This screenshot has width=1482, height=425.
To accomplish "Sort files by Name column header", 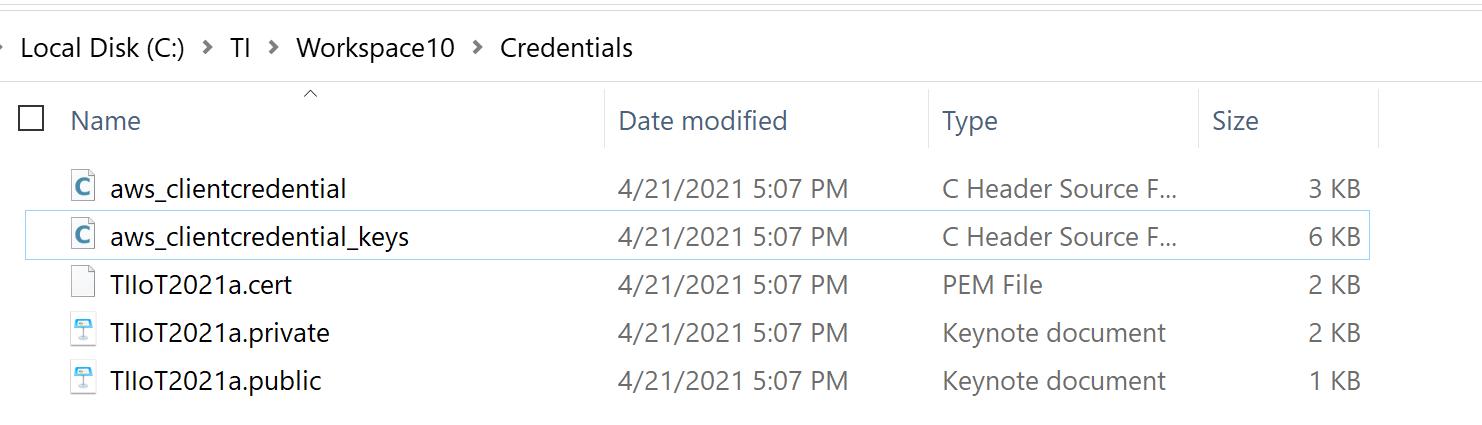I will click(x=106, y=121).
